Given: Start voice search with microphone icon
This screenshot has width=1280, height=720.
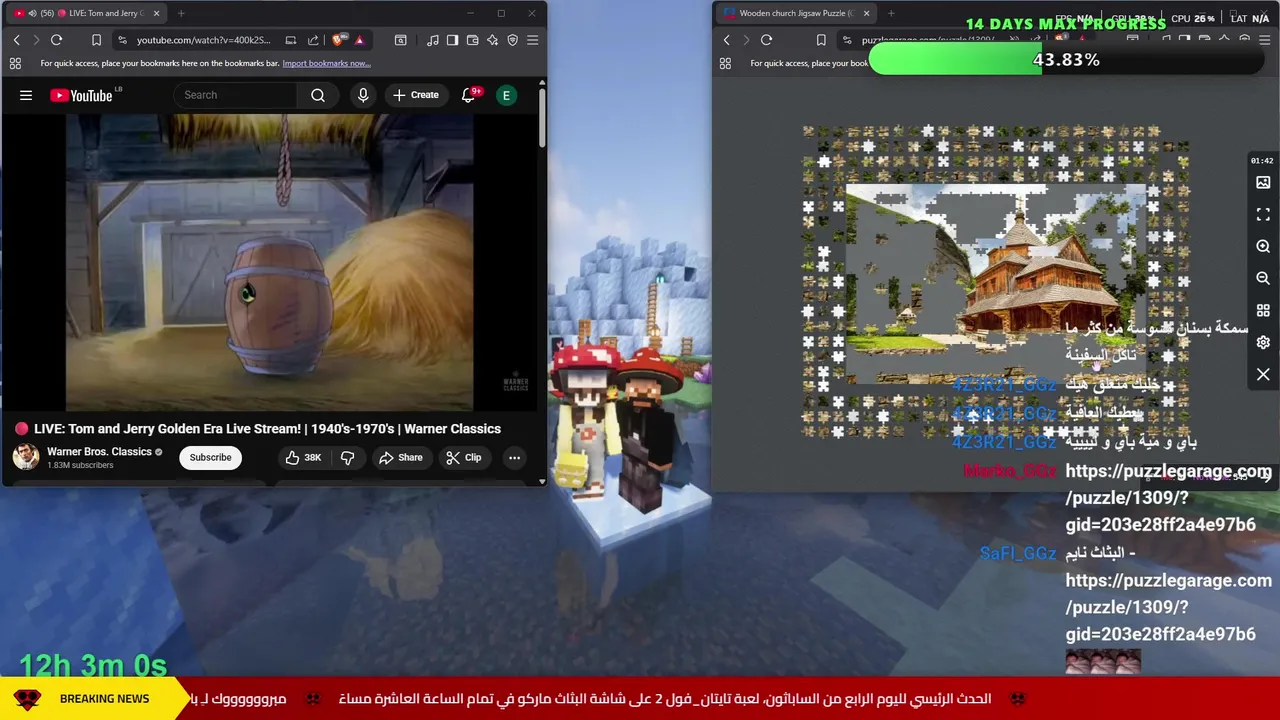Looking at the screenshot, I should click(363, 95).
